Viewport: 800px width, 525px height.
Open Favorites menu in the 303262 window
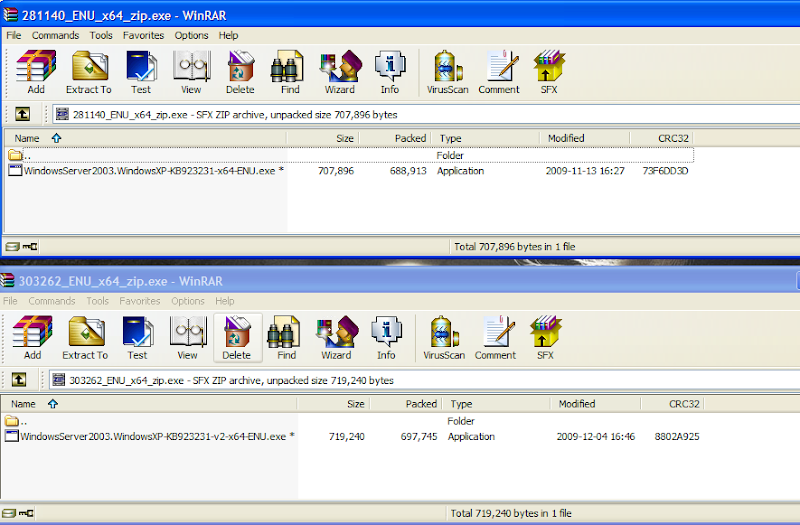(x=140, y=301)
